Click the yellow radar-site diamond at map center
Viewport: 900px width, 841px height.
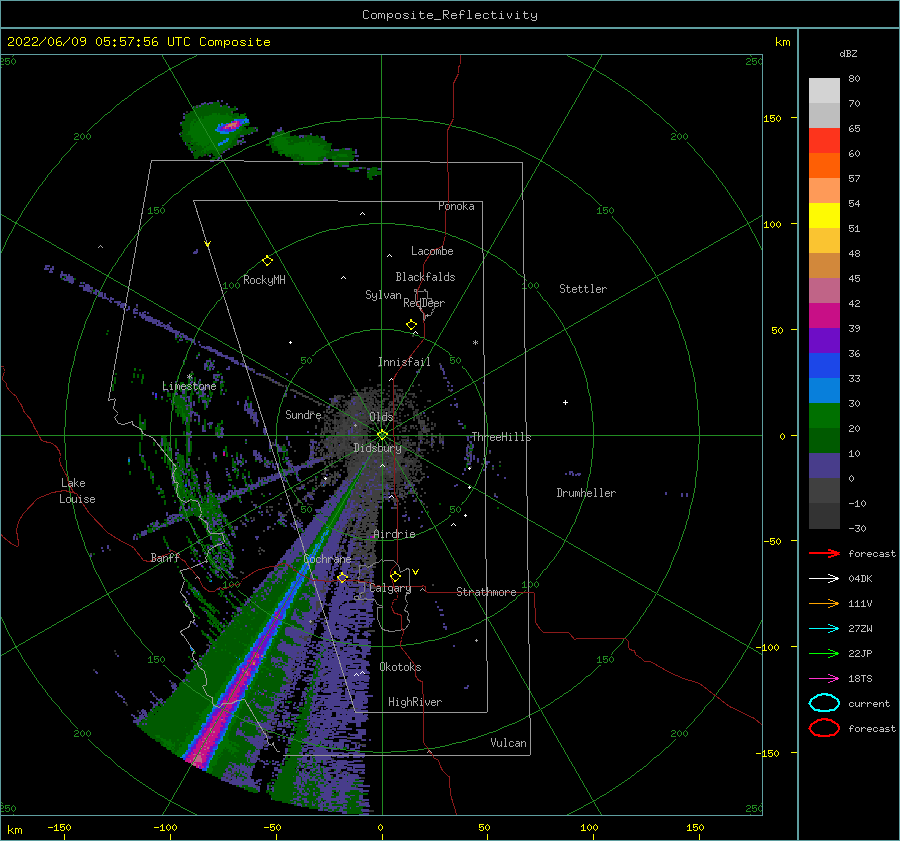[382, 435]
